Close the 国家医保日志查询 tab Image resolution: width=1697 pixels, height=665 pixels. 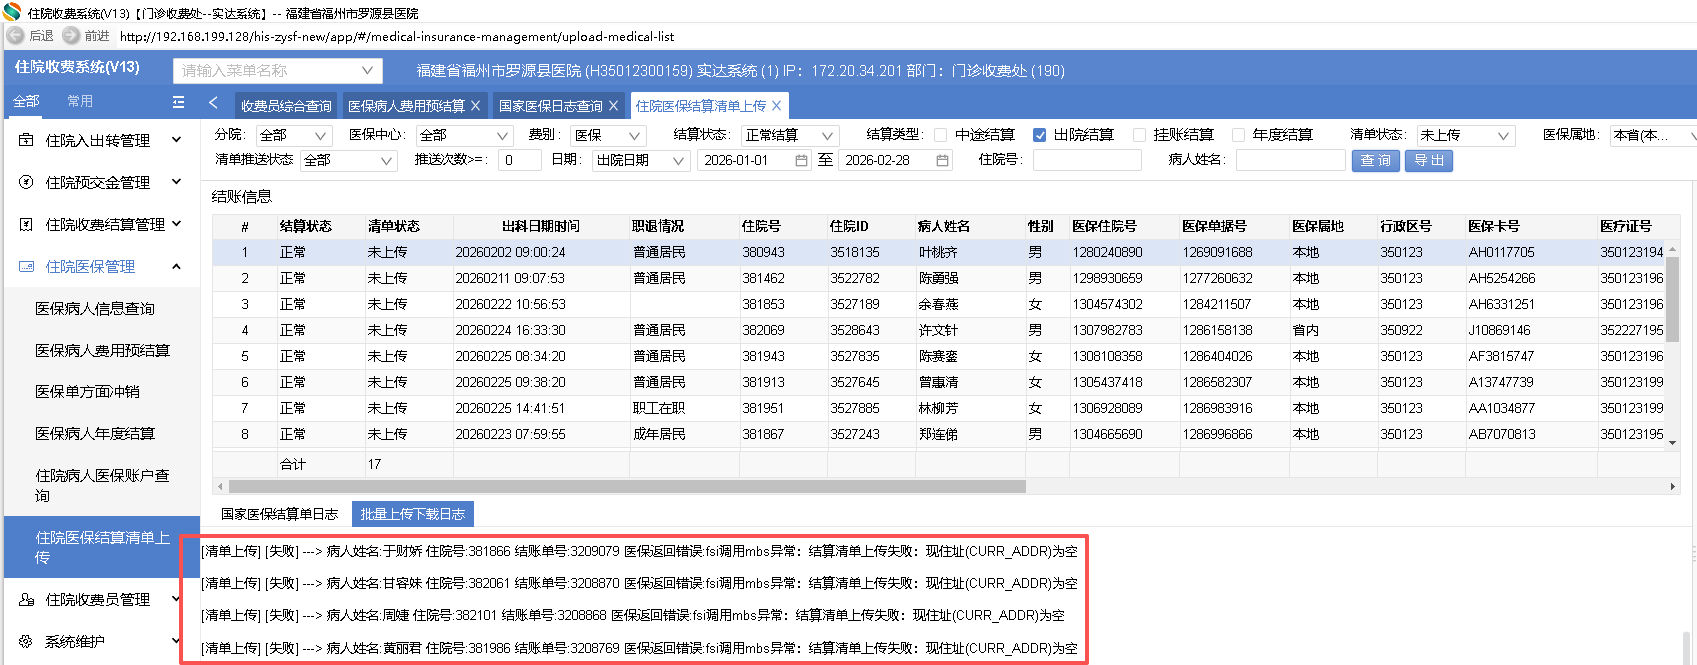click(x=614, y=105)
